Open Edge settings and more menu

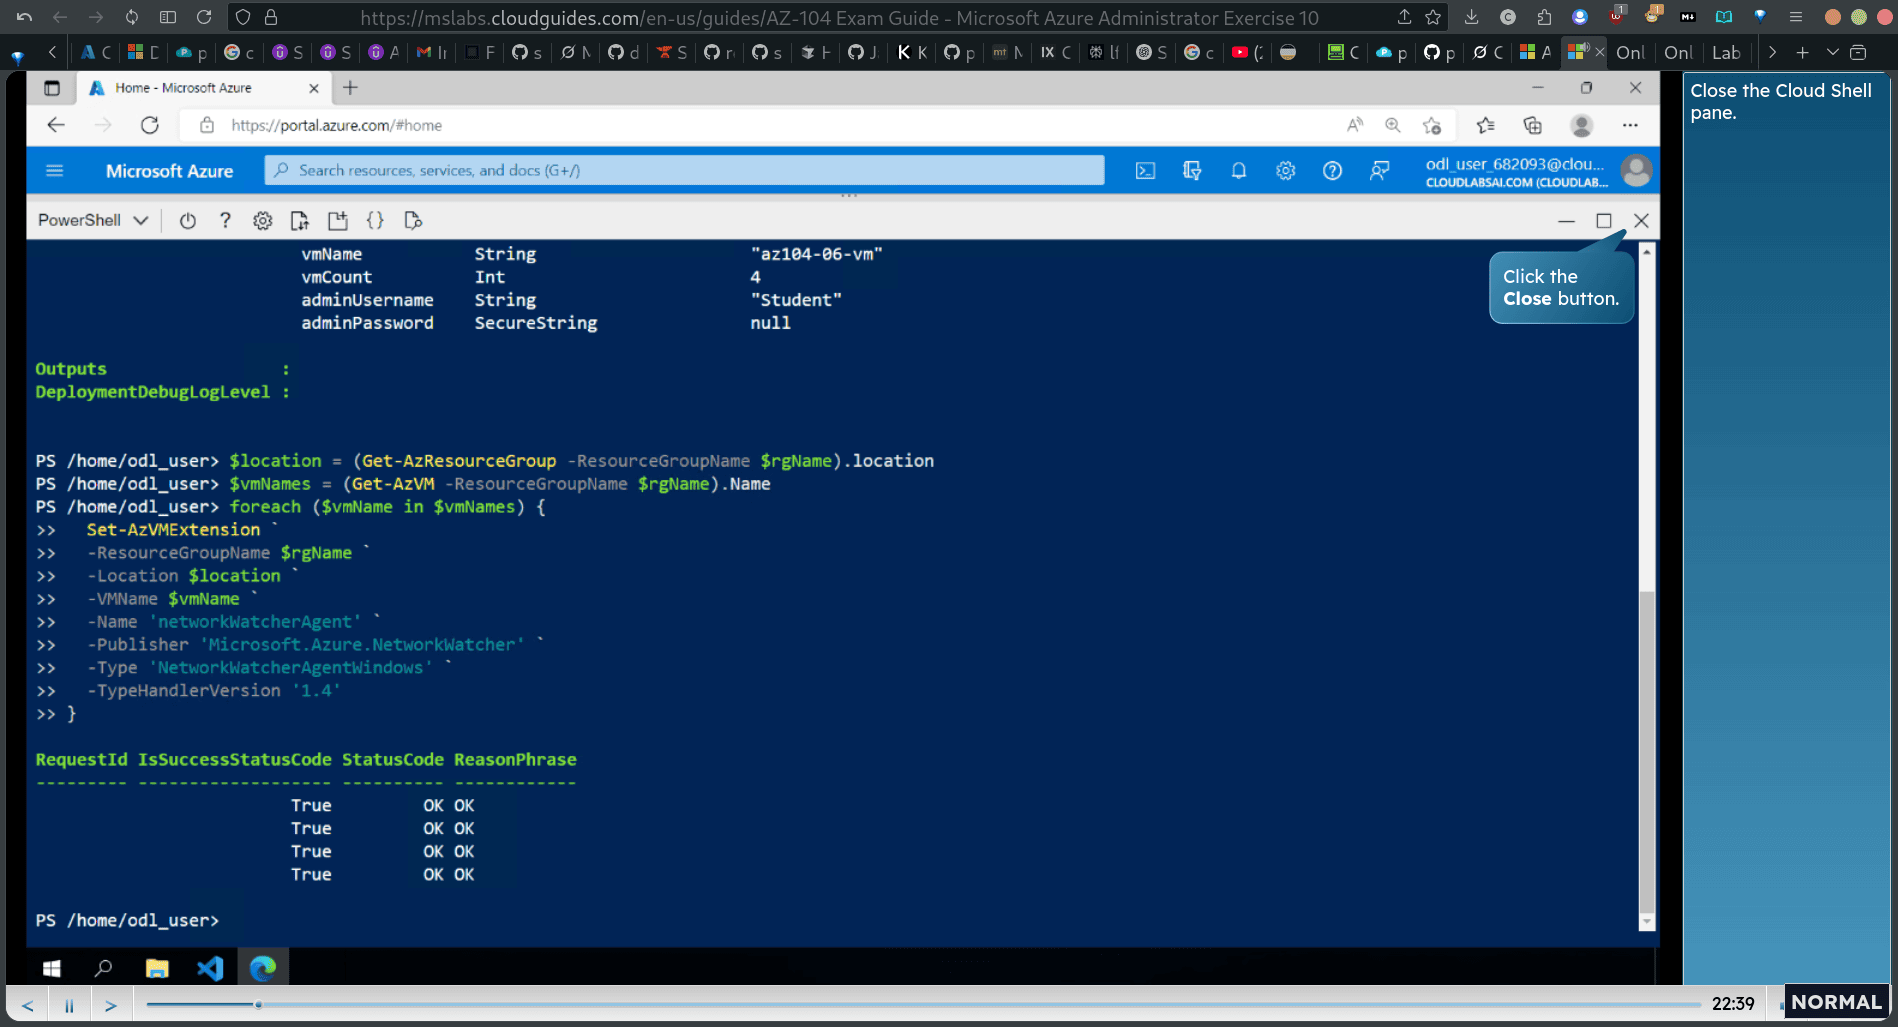tap(1630, 125)
